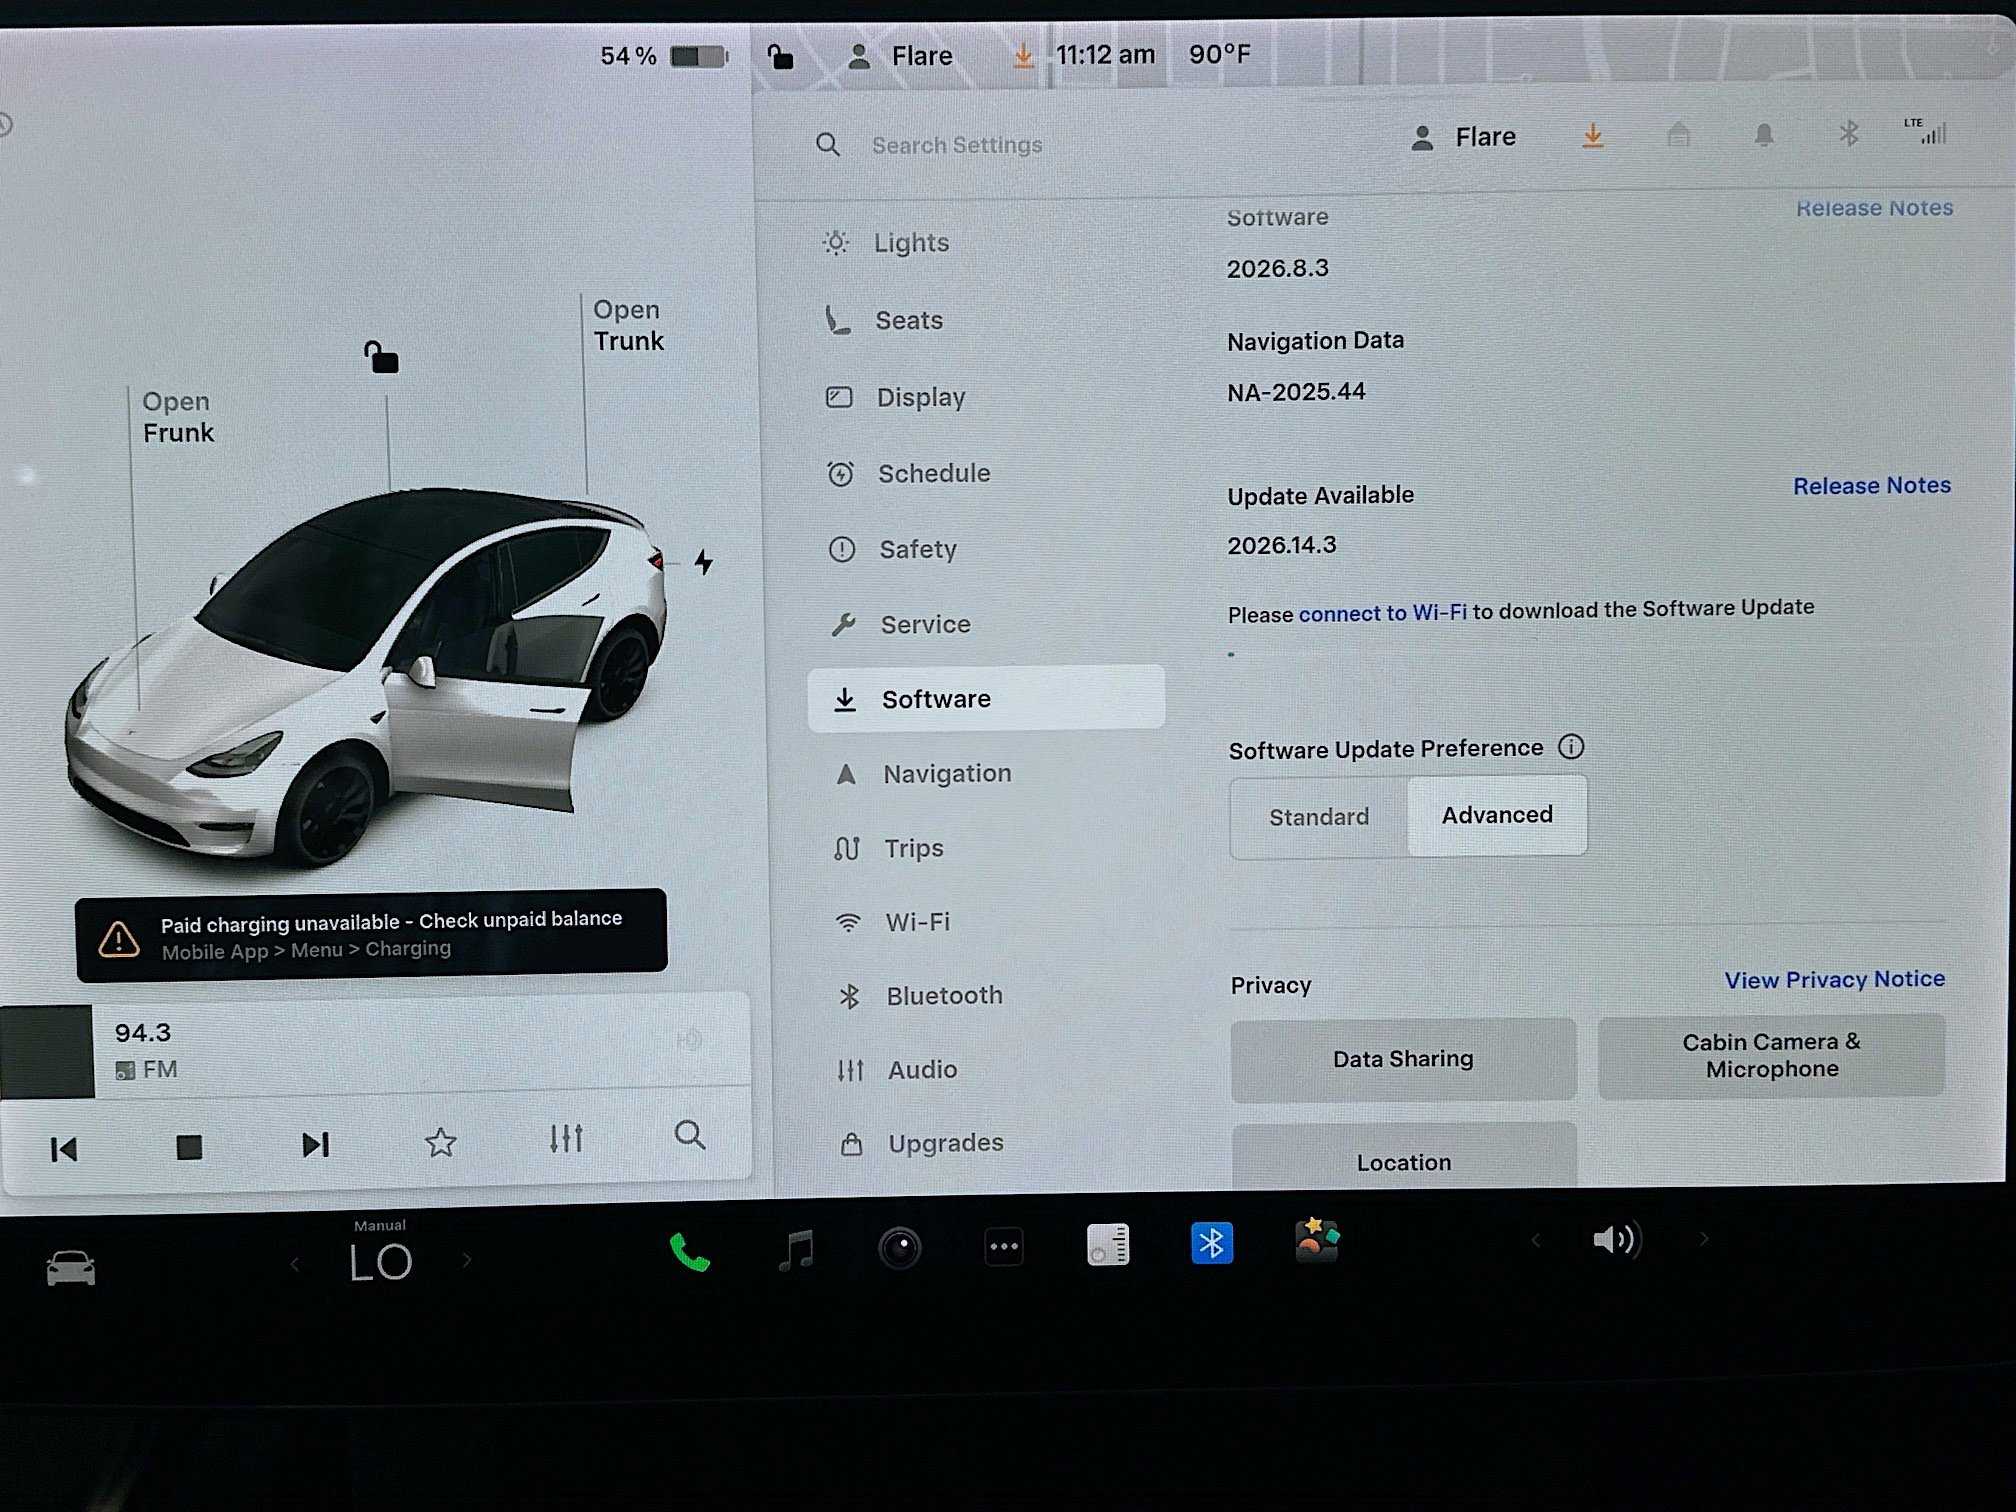Skip to previous radio station
Screen dimensions: 2016x1512
pyautogui.click(x=63, y=1149)
